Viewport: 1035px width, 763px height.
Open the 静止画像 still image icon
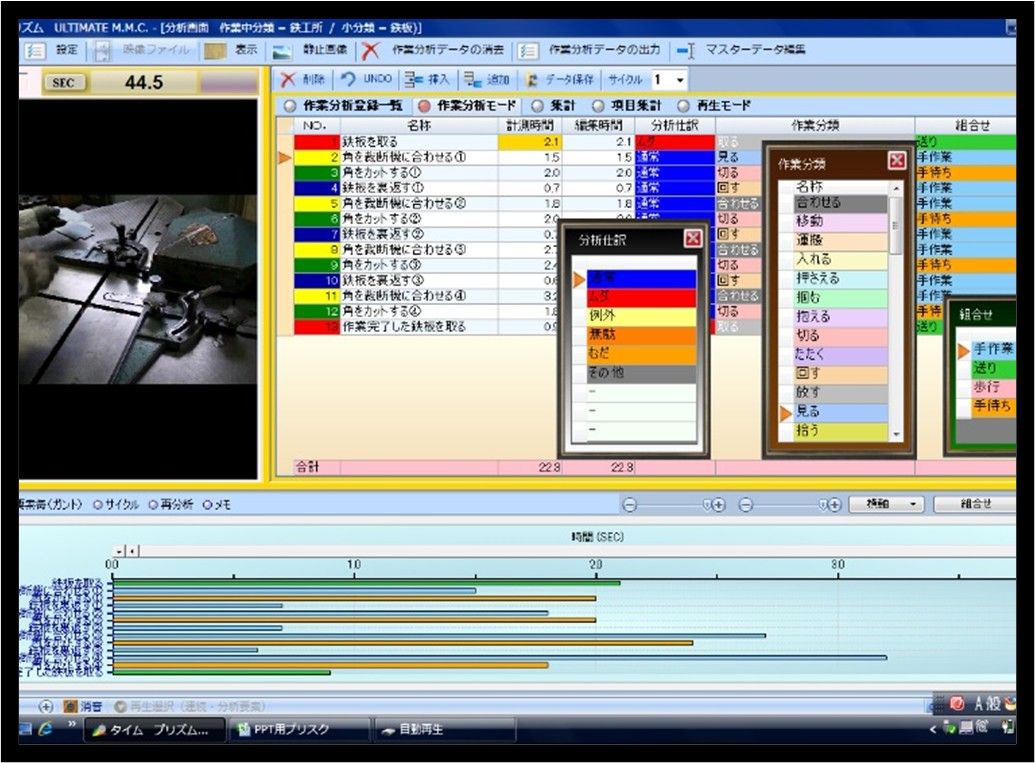click(282, 51)
